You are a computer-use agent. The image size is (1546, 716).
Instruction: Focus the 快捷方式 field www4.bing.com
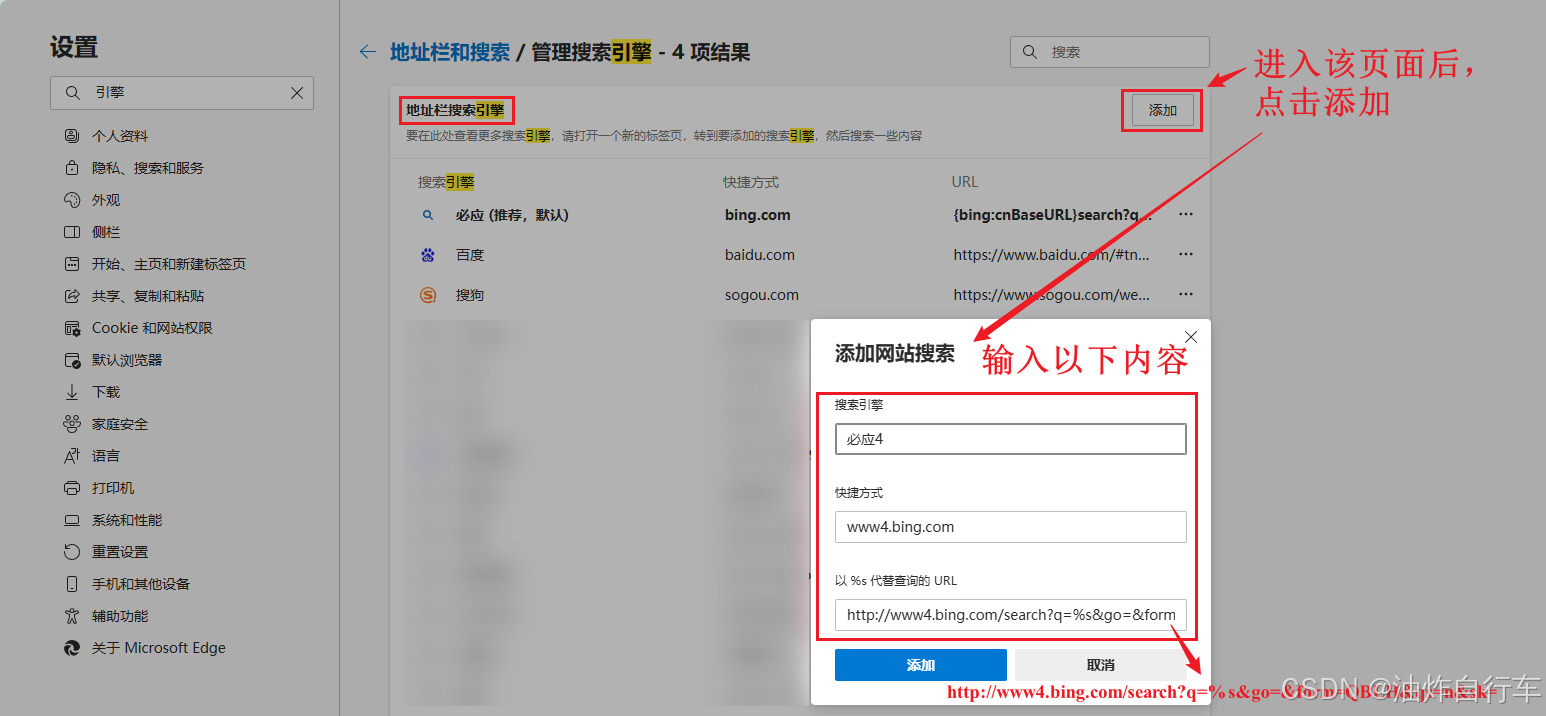point(1011,527)
